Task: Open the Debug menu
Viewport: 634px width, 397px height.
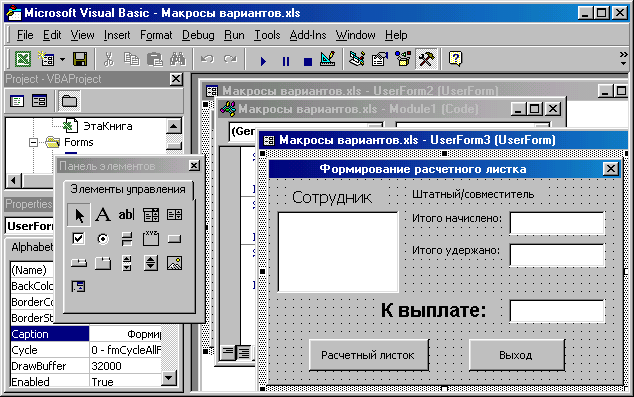Action: point(198,35)
